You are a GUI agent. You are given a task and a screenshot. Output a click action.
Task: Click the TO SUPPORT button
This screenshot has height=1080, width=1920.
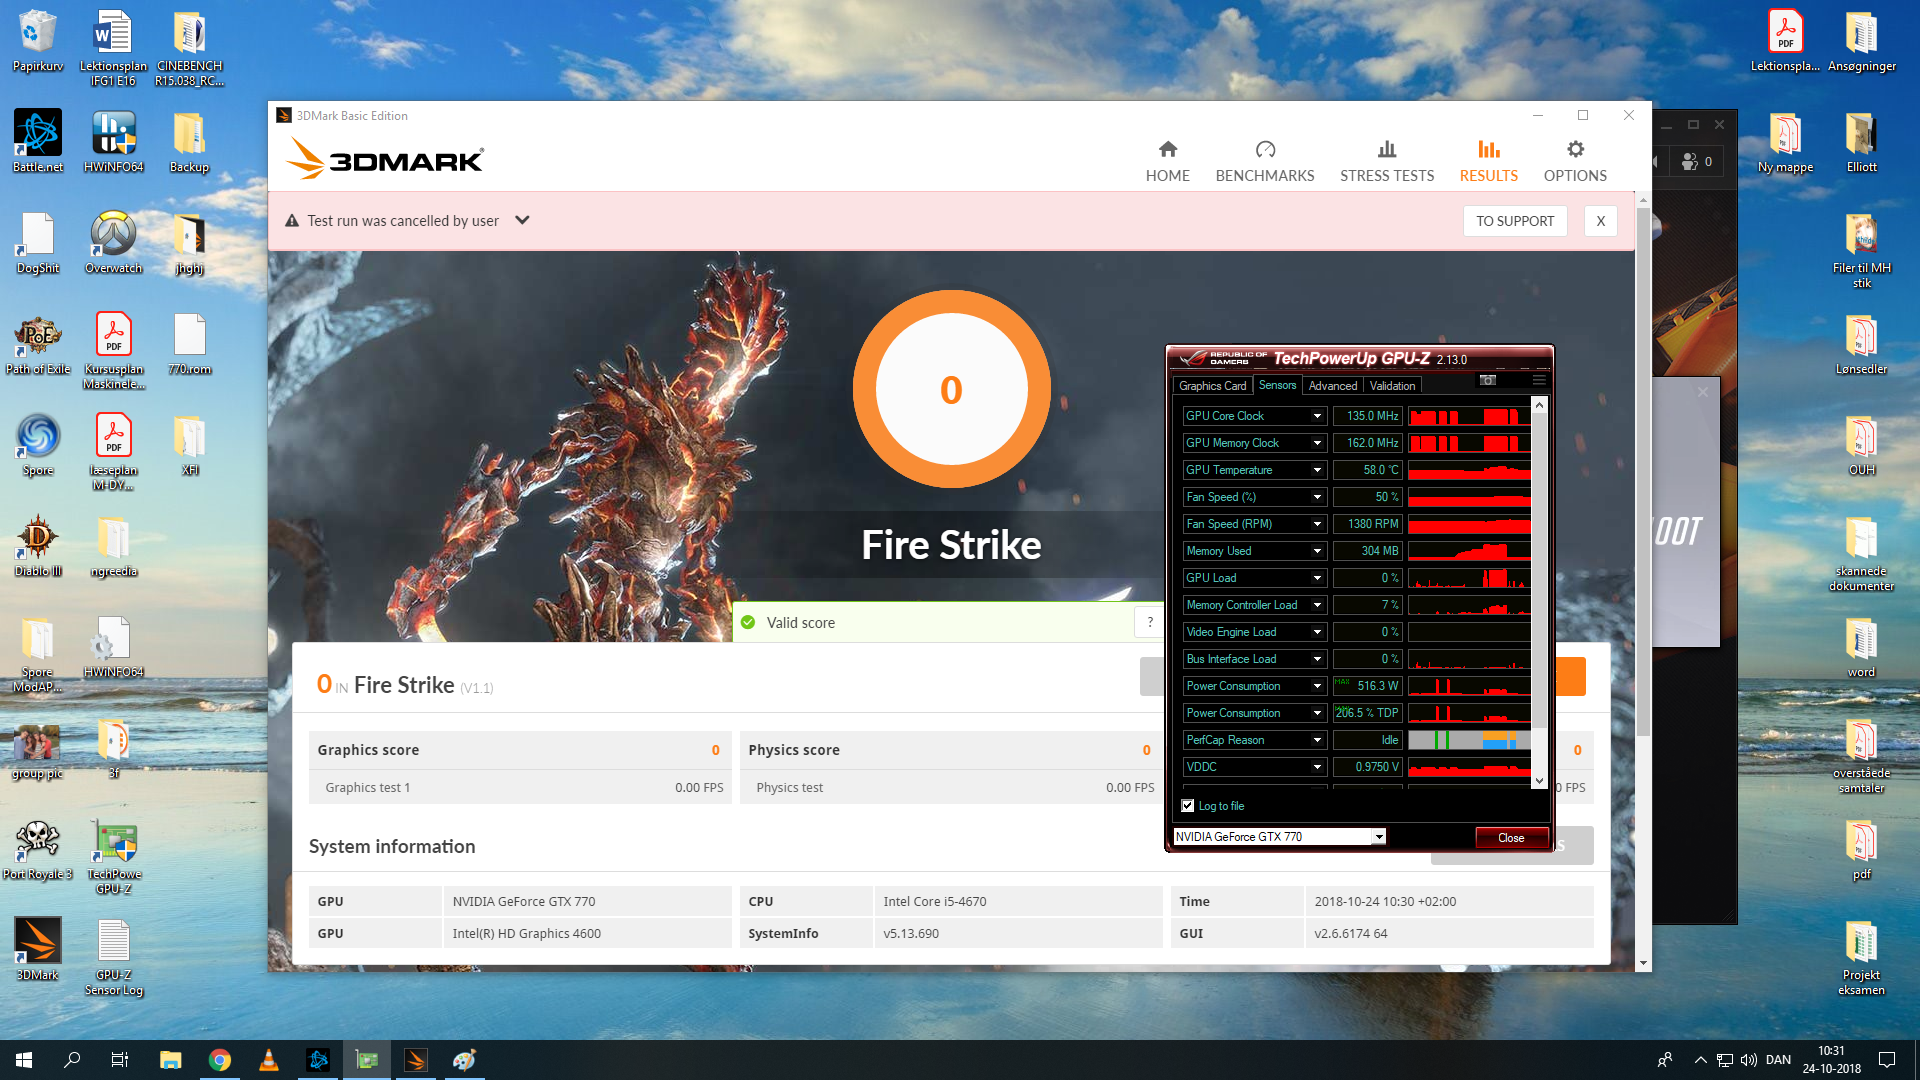[x=1515, y=221]
